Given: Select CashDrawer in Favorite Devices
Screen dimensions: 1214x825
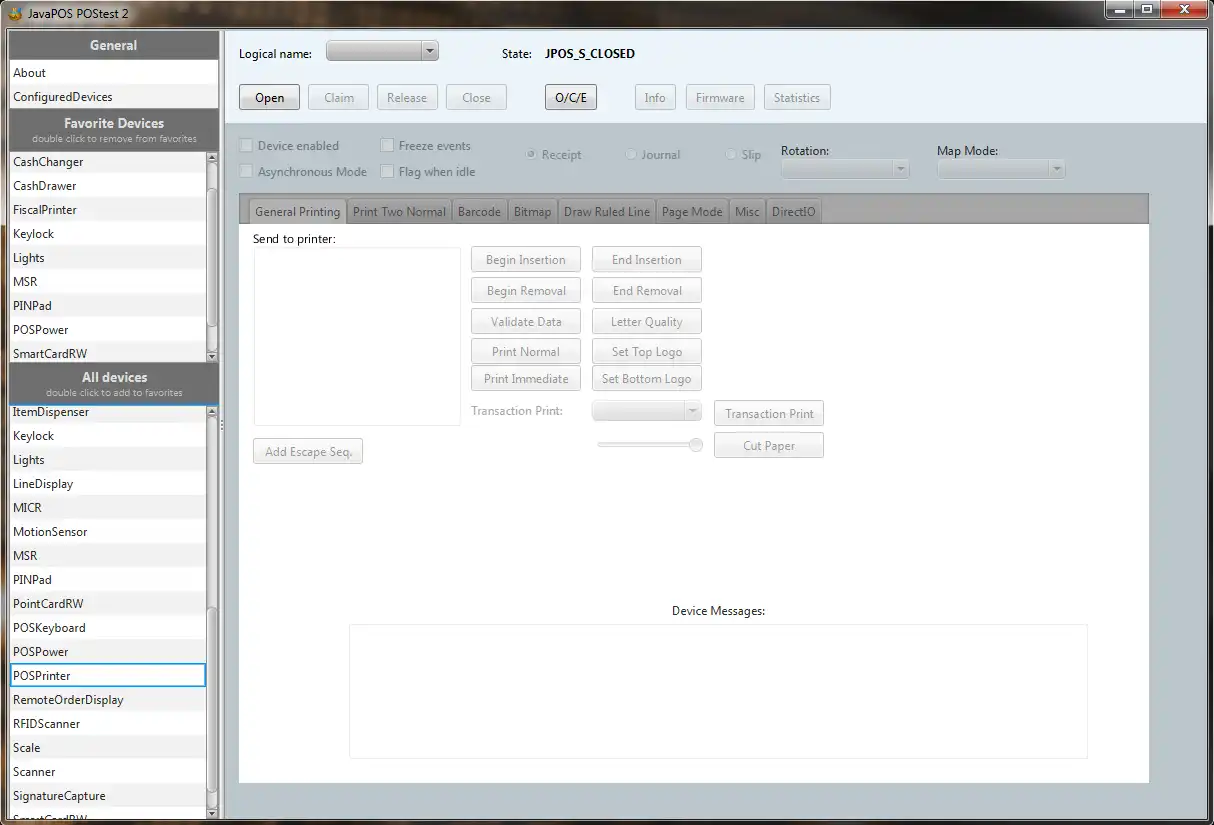Looking at the screenshot, I should tap(107, 186).
